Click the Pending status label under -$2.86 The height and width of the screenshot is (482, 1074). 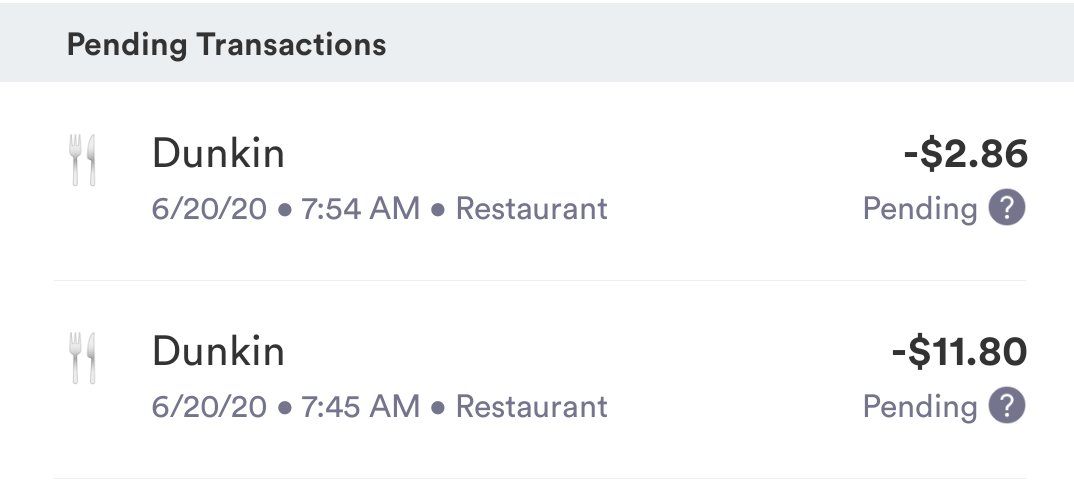pyautogui.click(x=920, y=210)
